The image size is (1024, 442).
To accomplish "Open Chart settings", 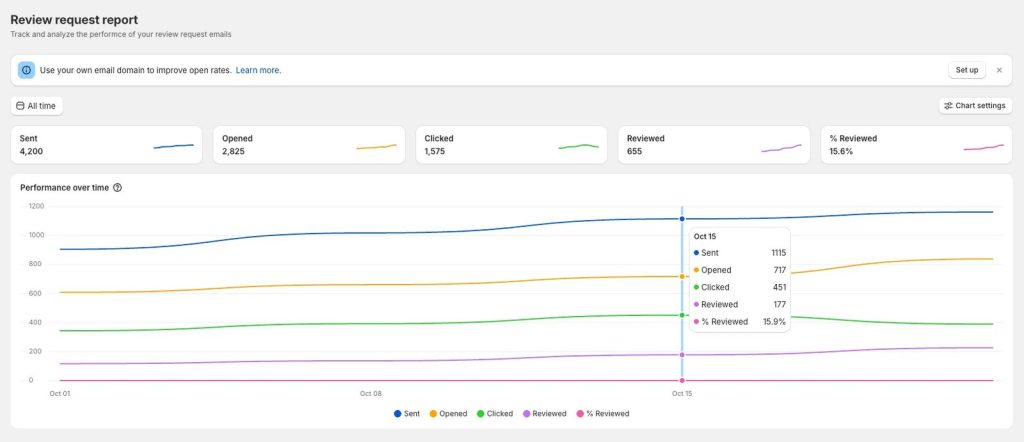I will (x=975, y=105).
